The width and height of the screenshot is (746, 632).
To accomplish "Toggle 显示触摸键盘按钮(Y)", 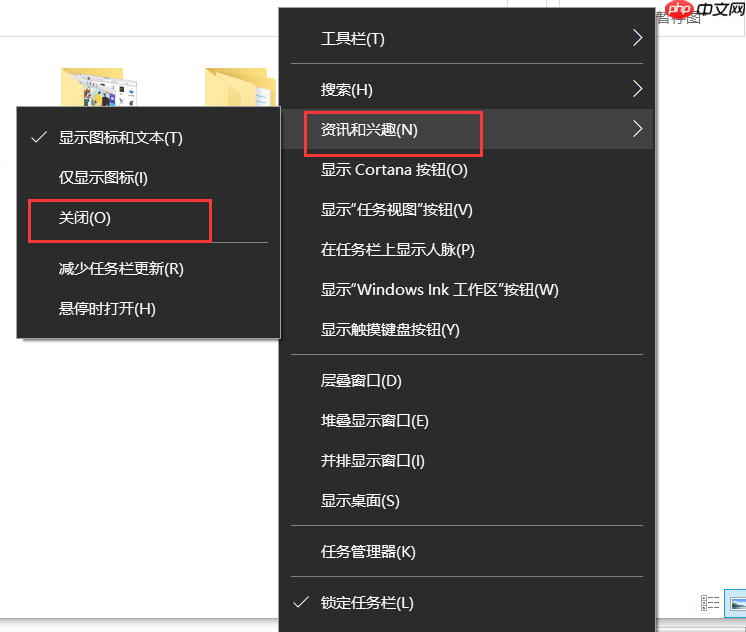I will coord(466,329).
